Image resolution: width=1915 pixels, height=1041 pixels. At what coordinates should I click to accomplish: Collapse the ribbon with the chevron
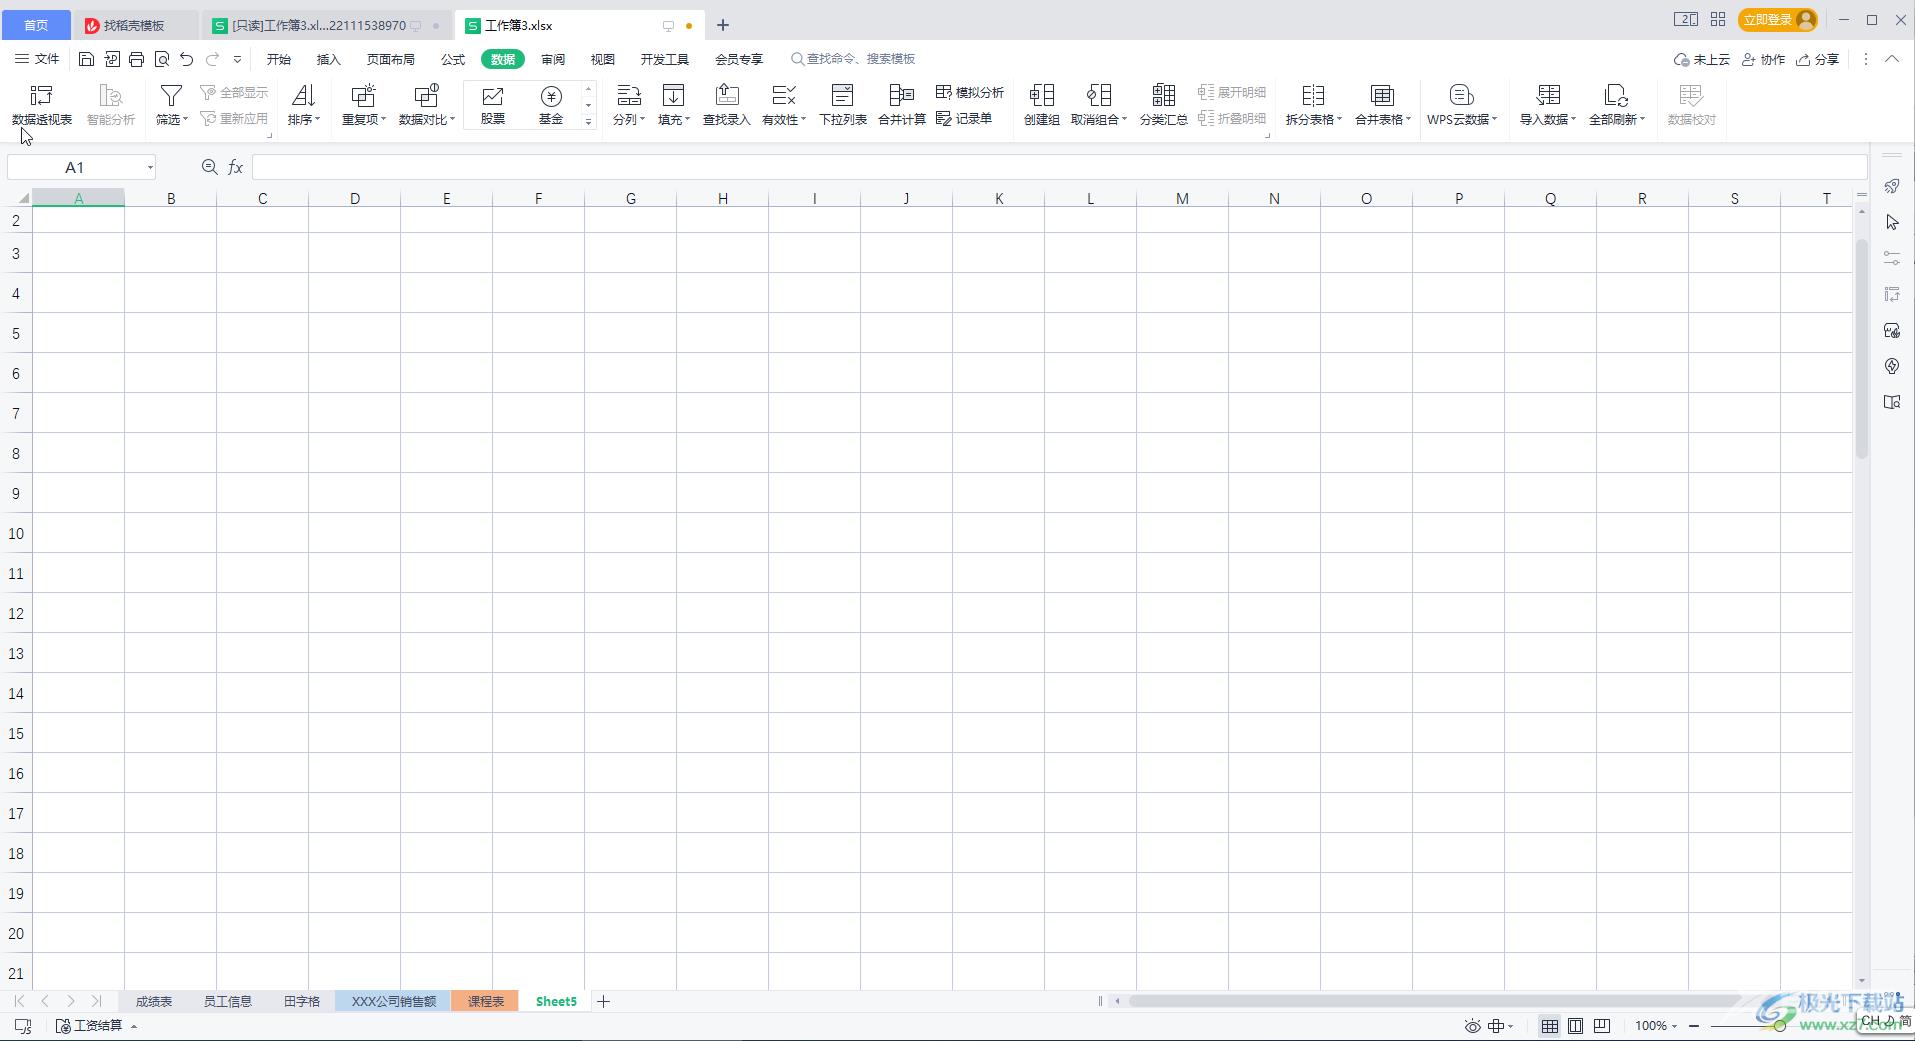point(1892,59)
